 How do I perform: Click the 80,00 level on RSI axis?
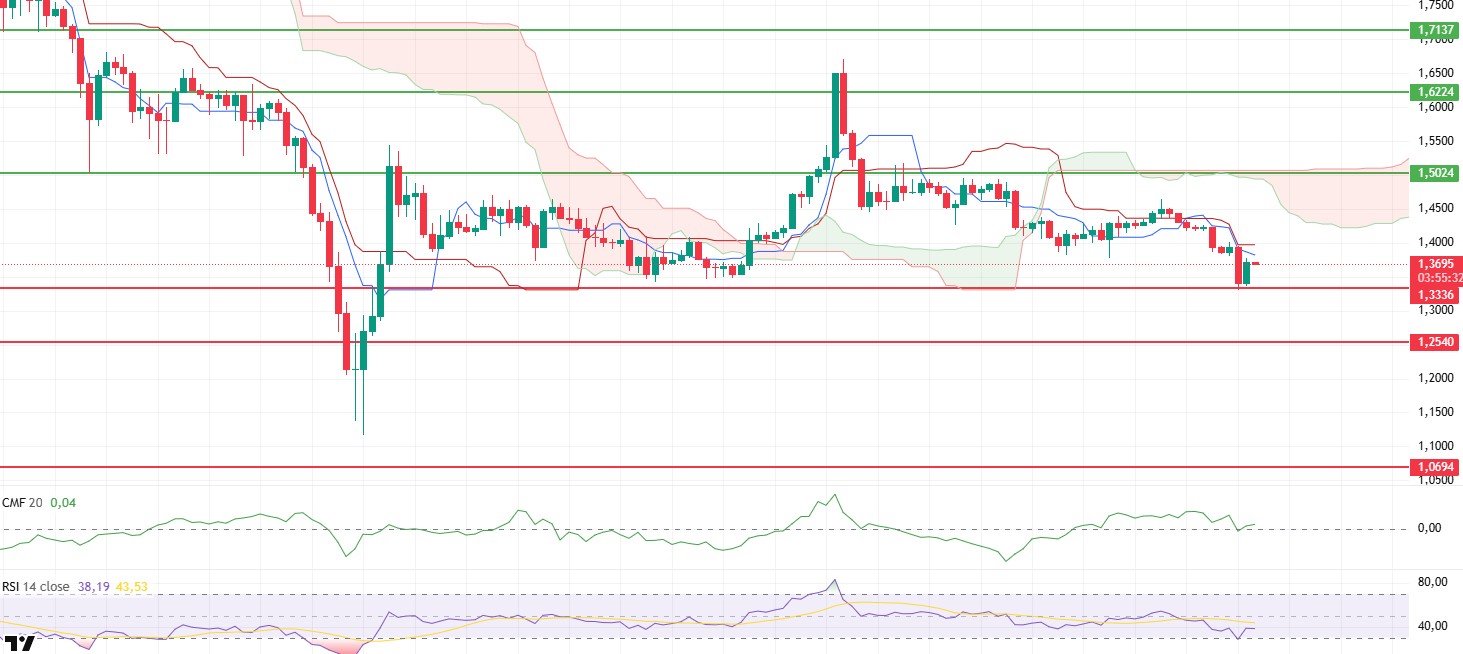click(1433, 582)
